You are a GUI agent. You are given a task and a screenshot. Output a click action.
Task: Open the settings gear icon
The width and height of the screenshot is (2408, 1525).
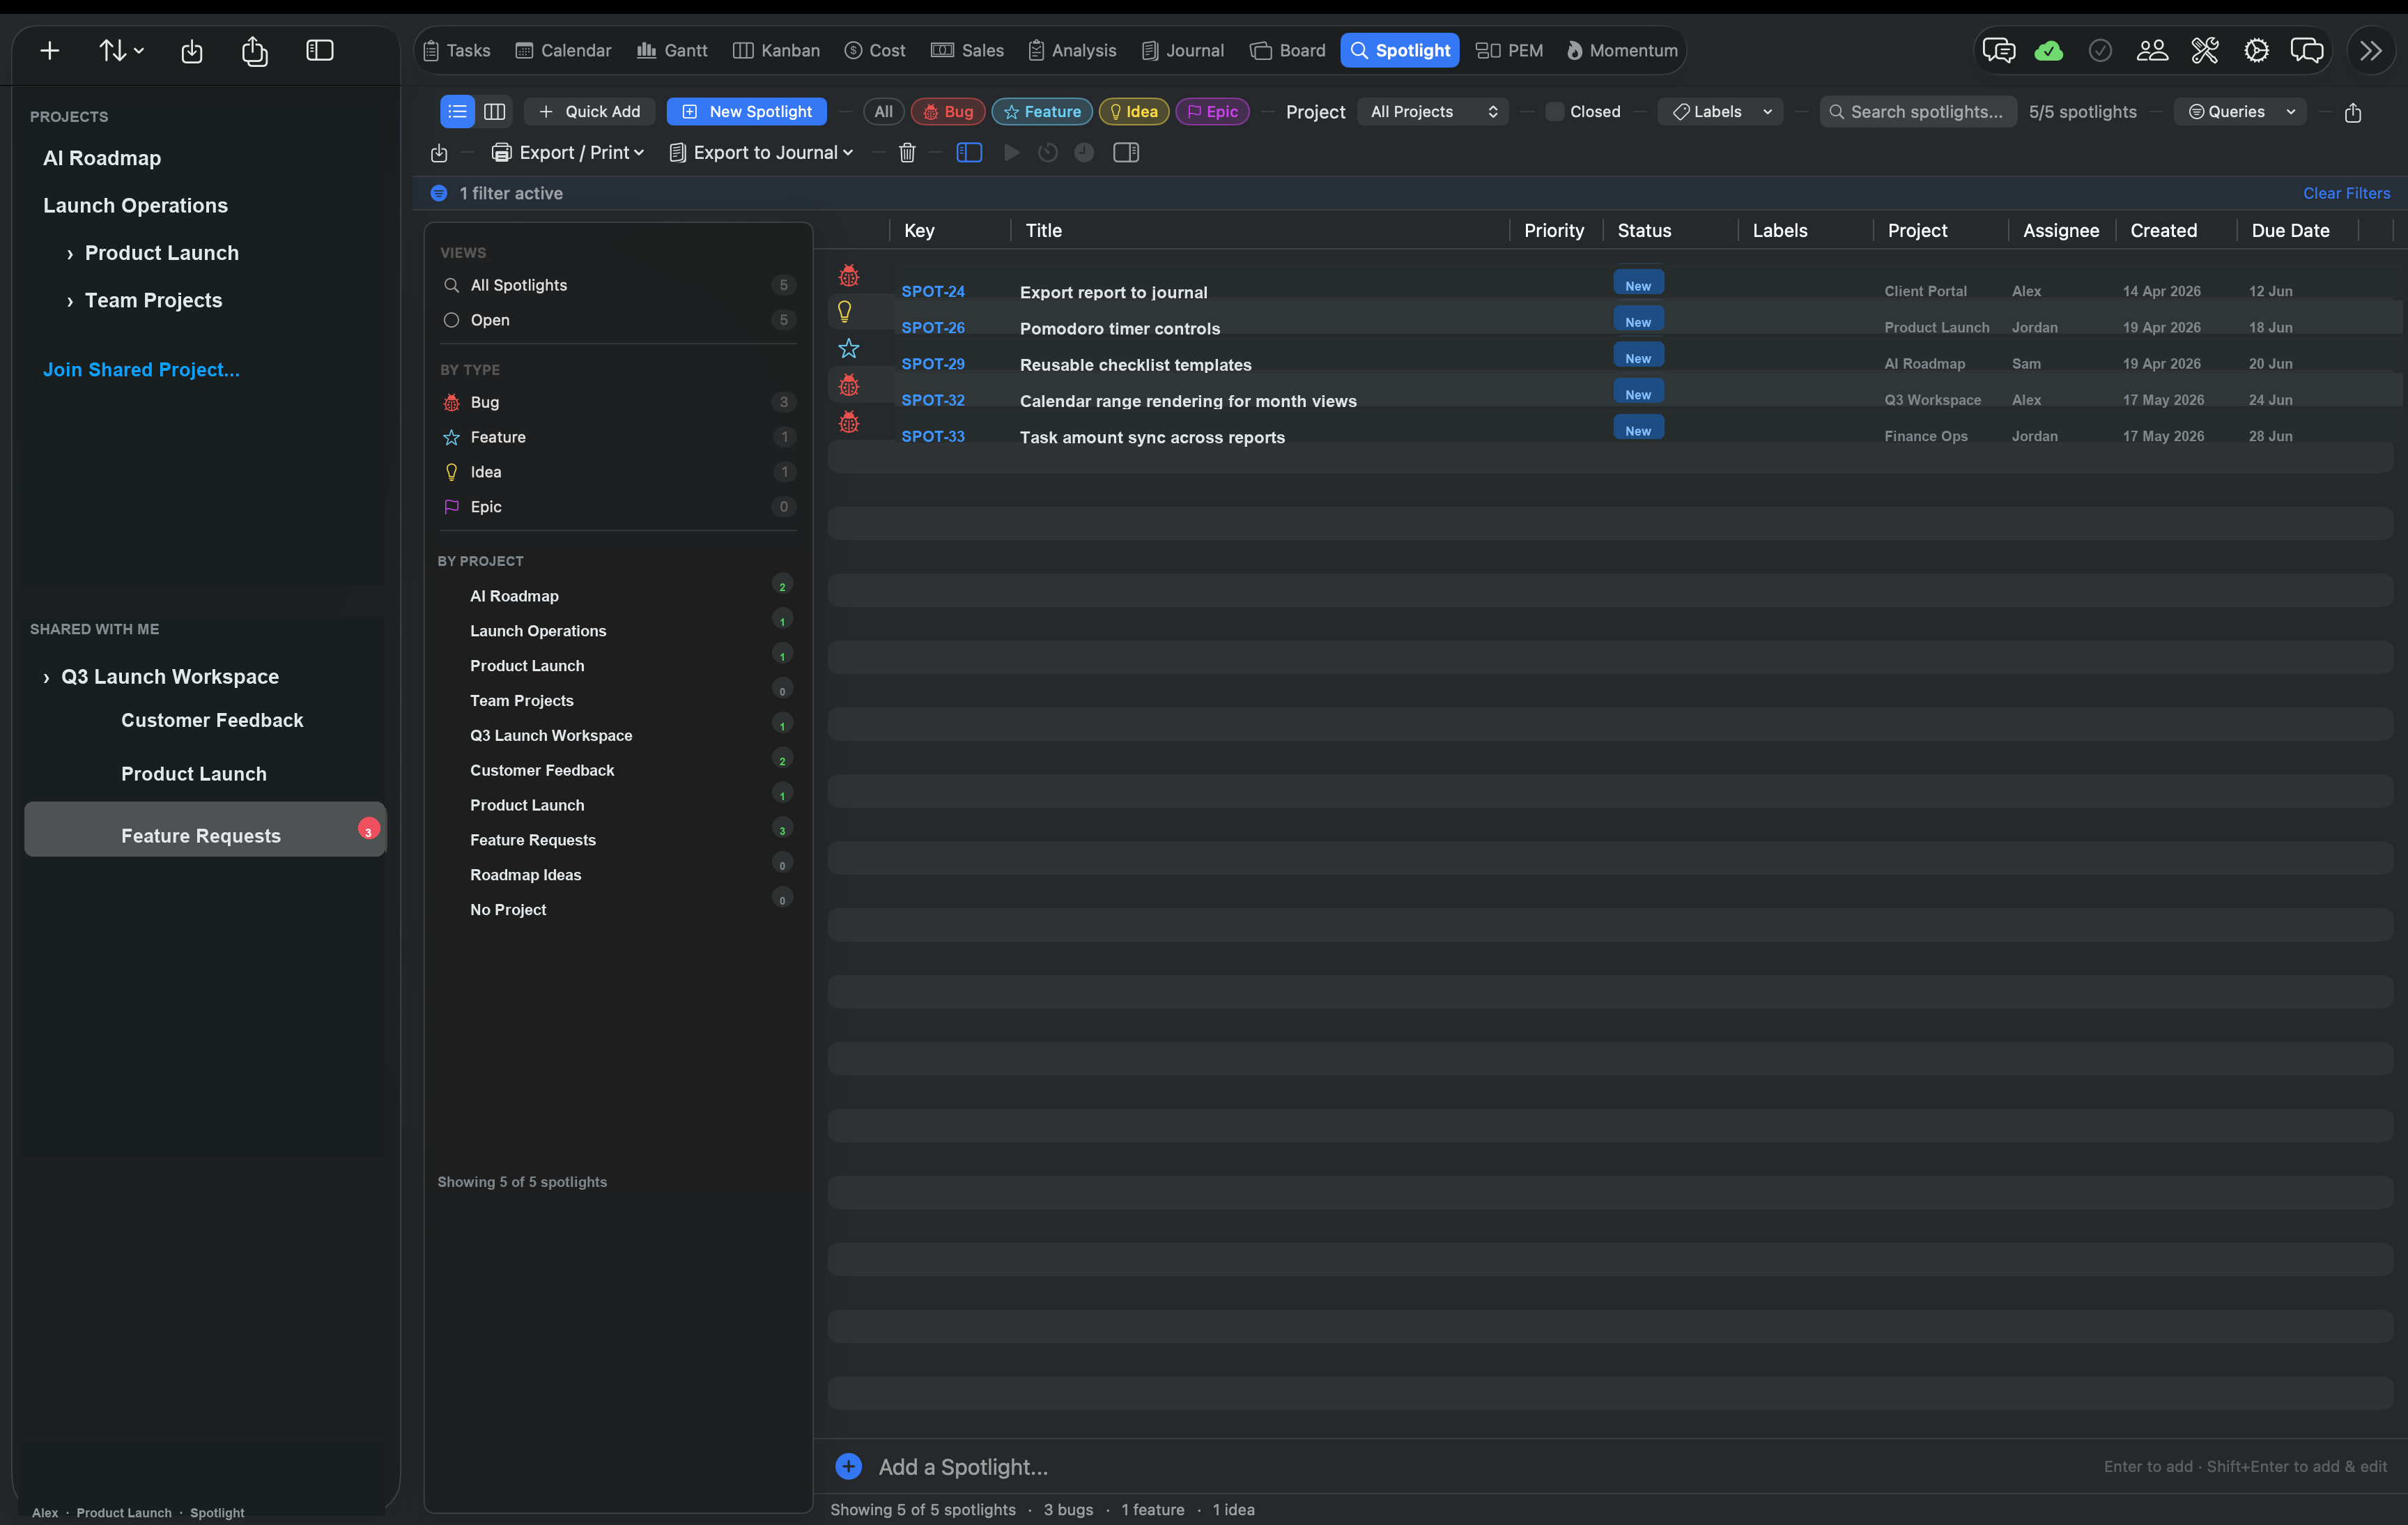click(2256, 50)
